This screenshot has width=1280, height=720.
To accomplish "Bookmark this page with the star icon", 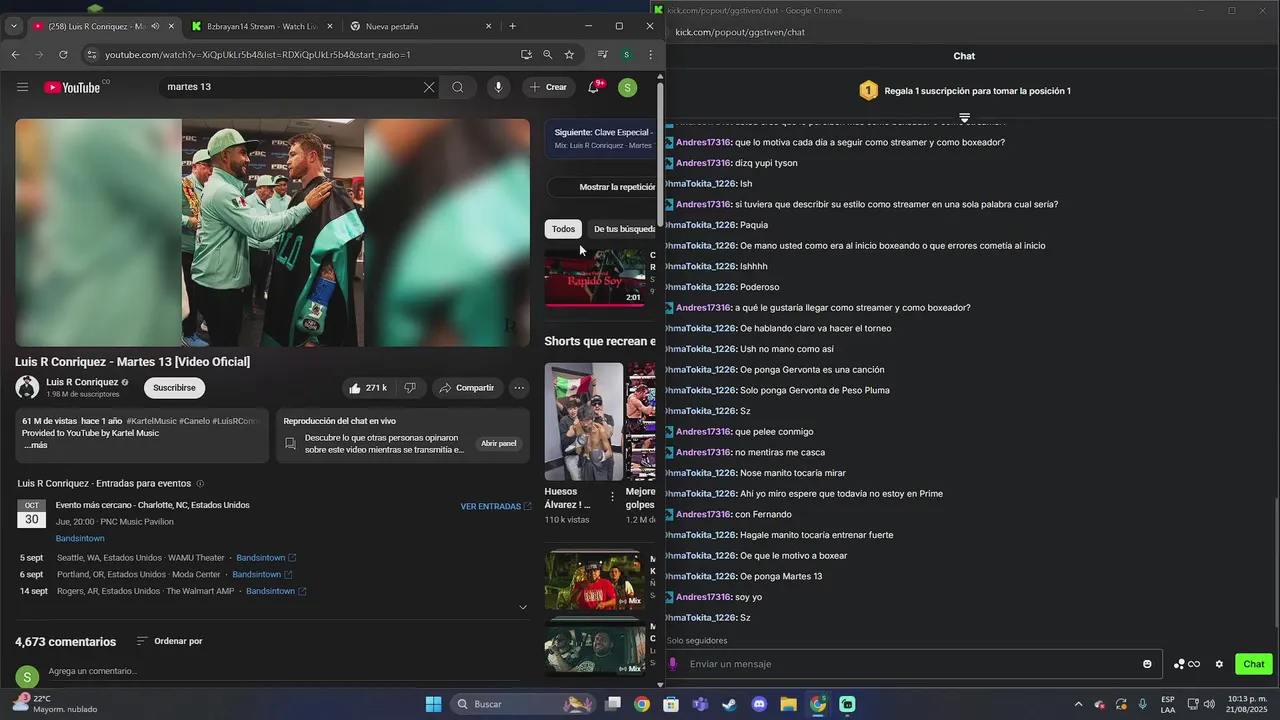I will 569,55.
